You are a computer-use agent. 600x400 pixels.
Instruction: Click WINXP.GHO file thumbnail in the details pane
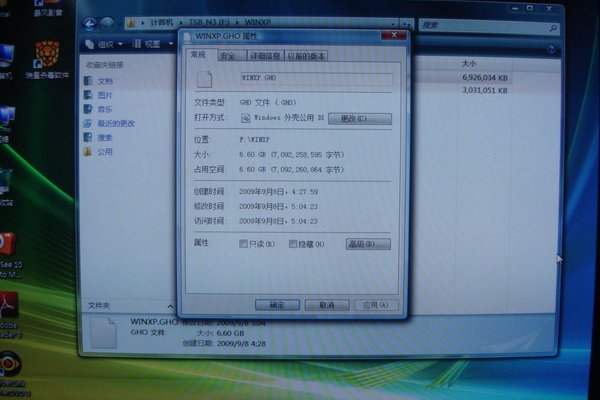(x=103, y=333)
